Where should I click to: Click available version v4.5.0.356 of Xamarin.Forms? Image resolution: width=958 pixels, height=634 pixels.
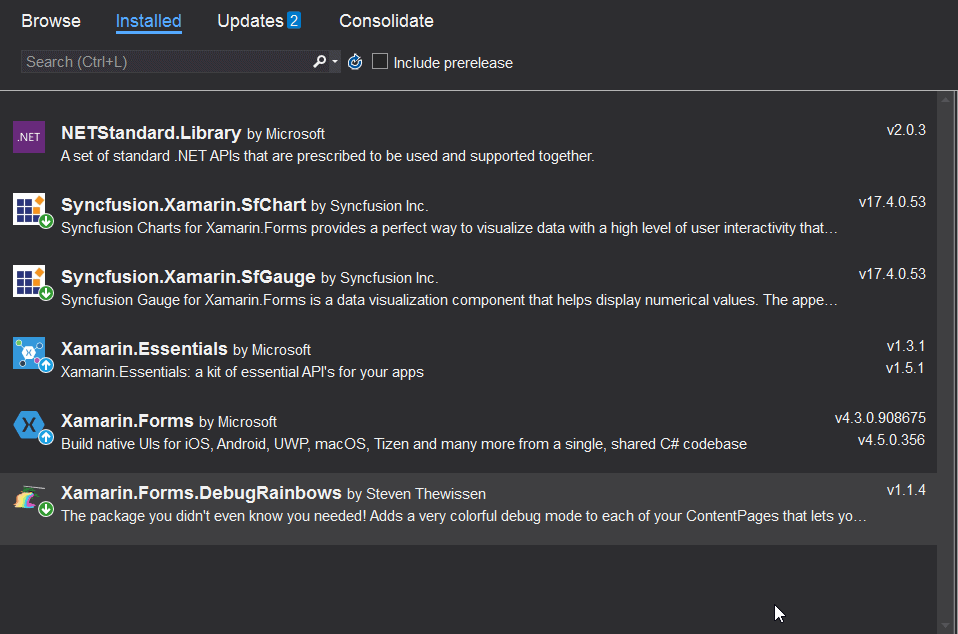click(x=891, y=440)
